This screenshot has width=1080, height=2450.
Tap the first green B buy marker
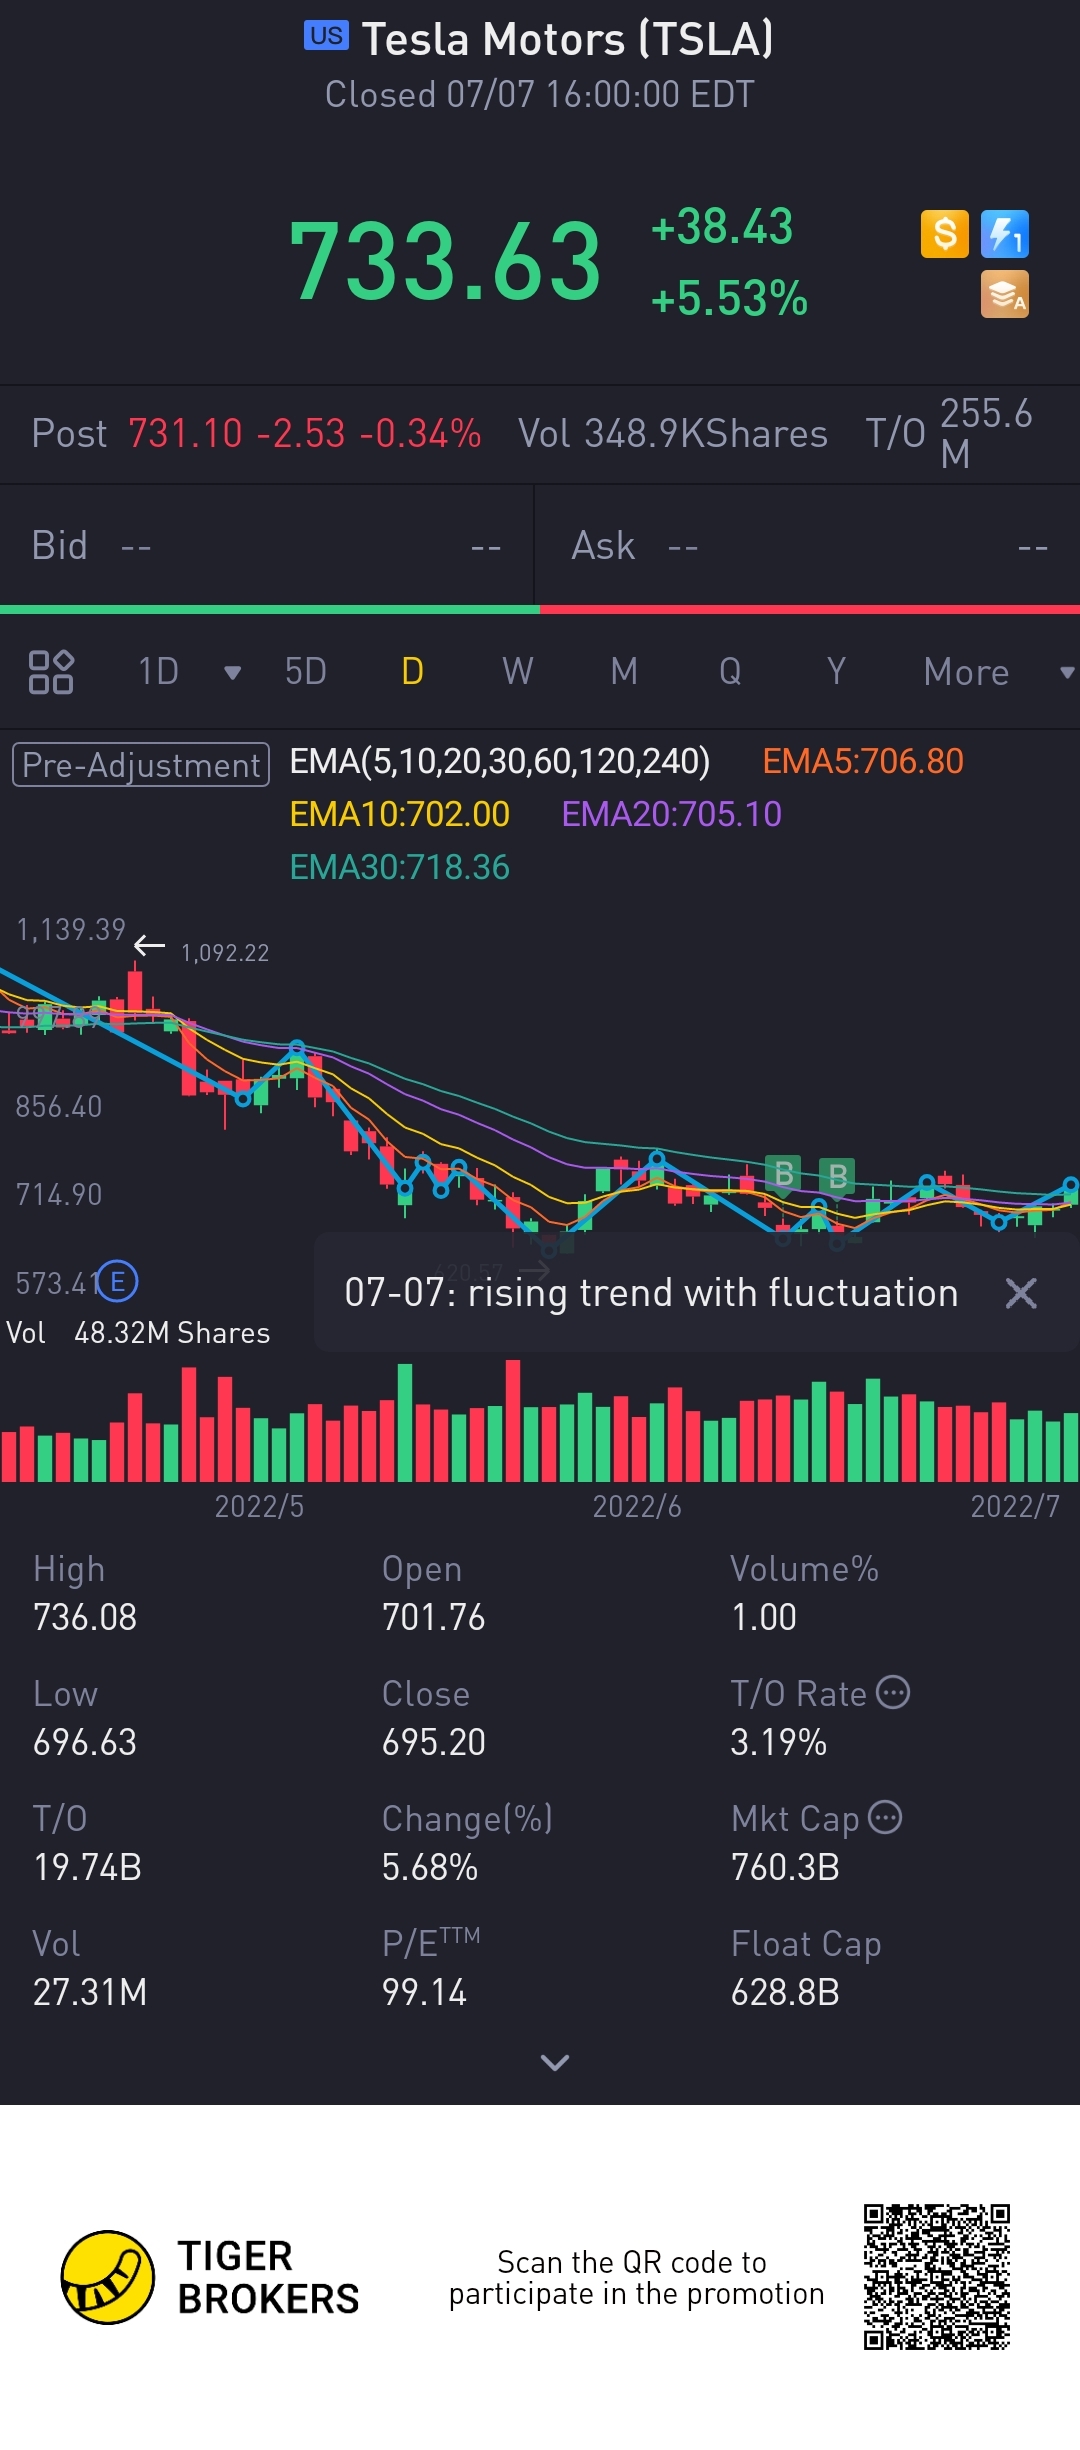tap(784, 1173)
